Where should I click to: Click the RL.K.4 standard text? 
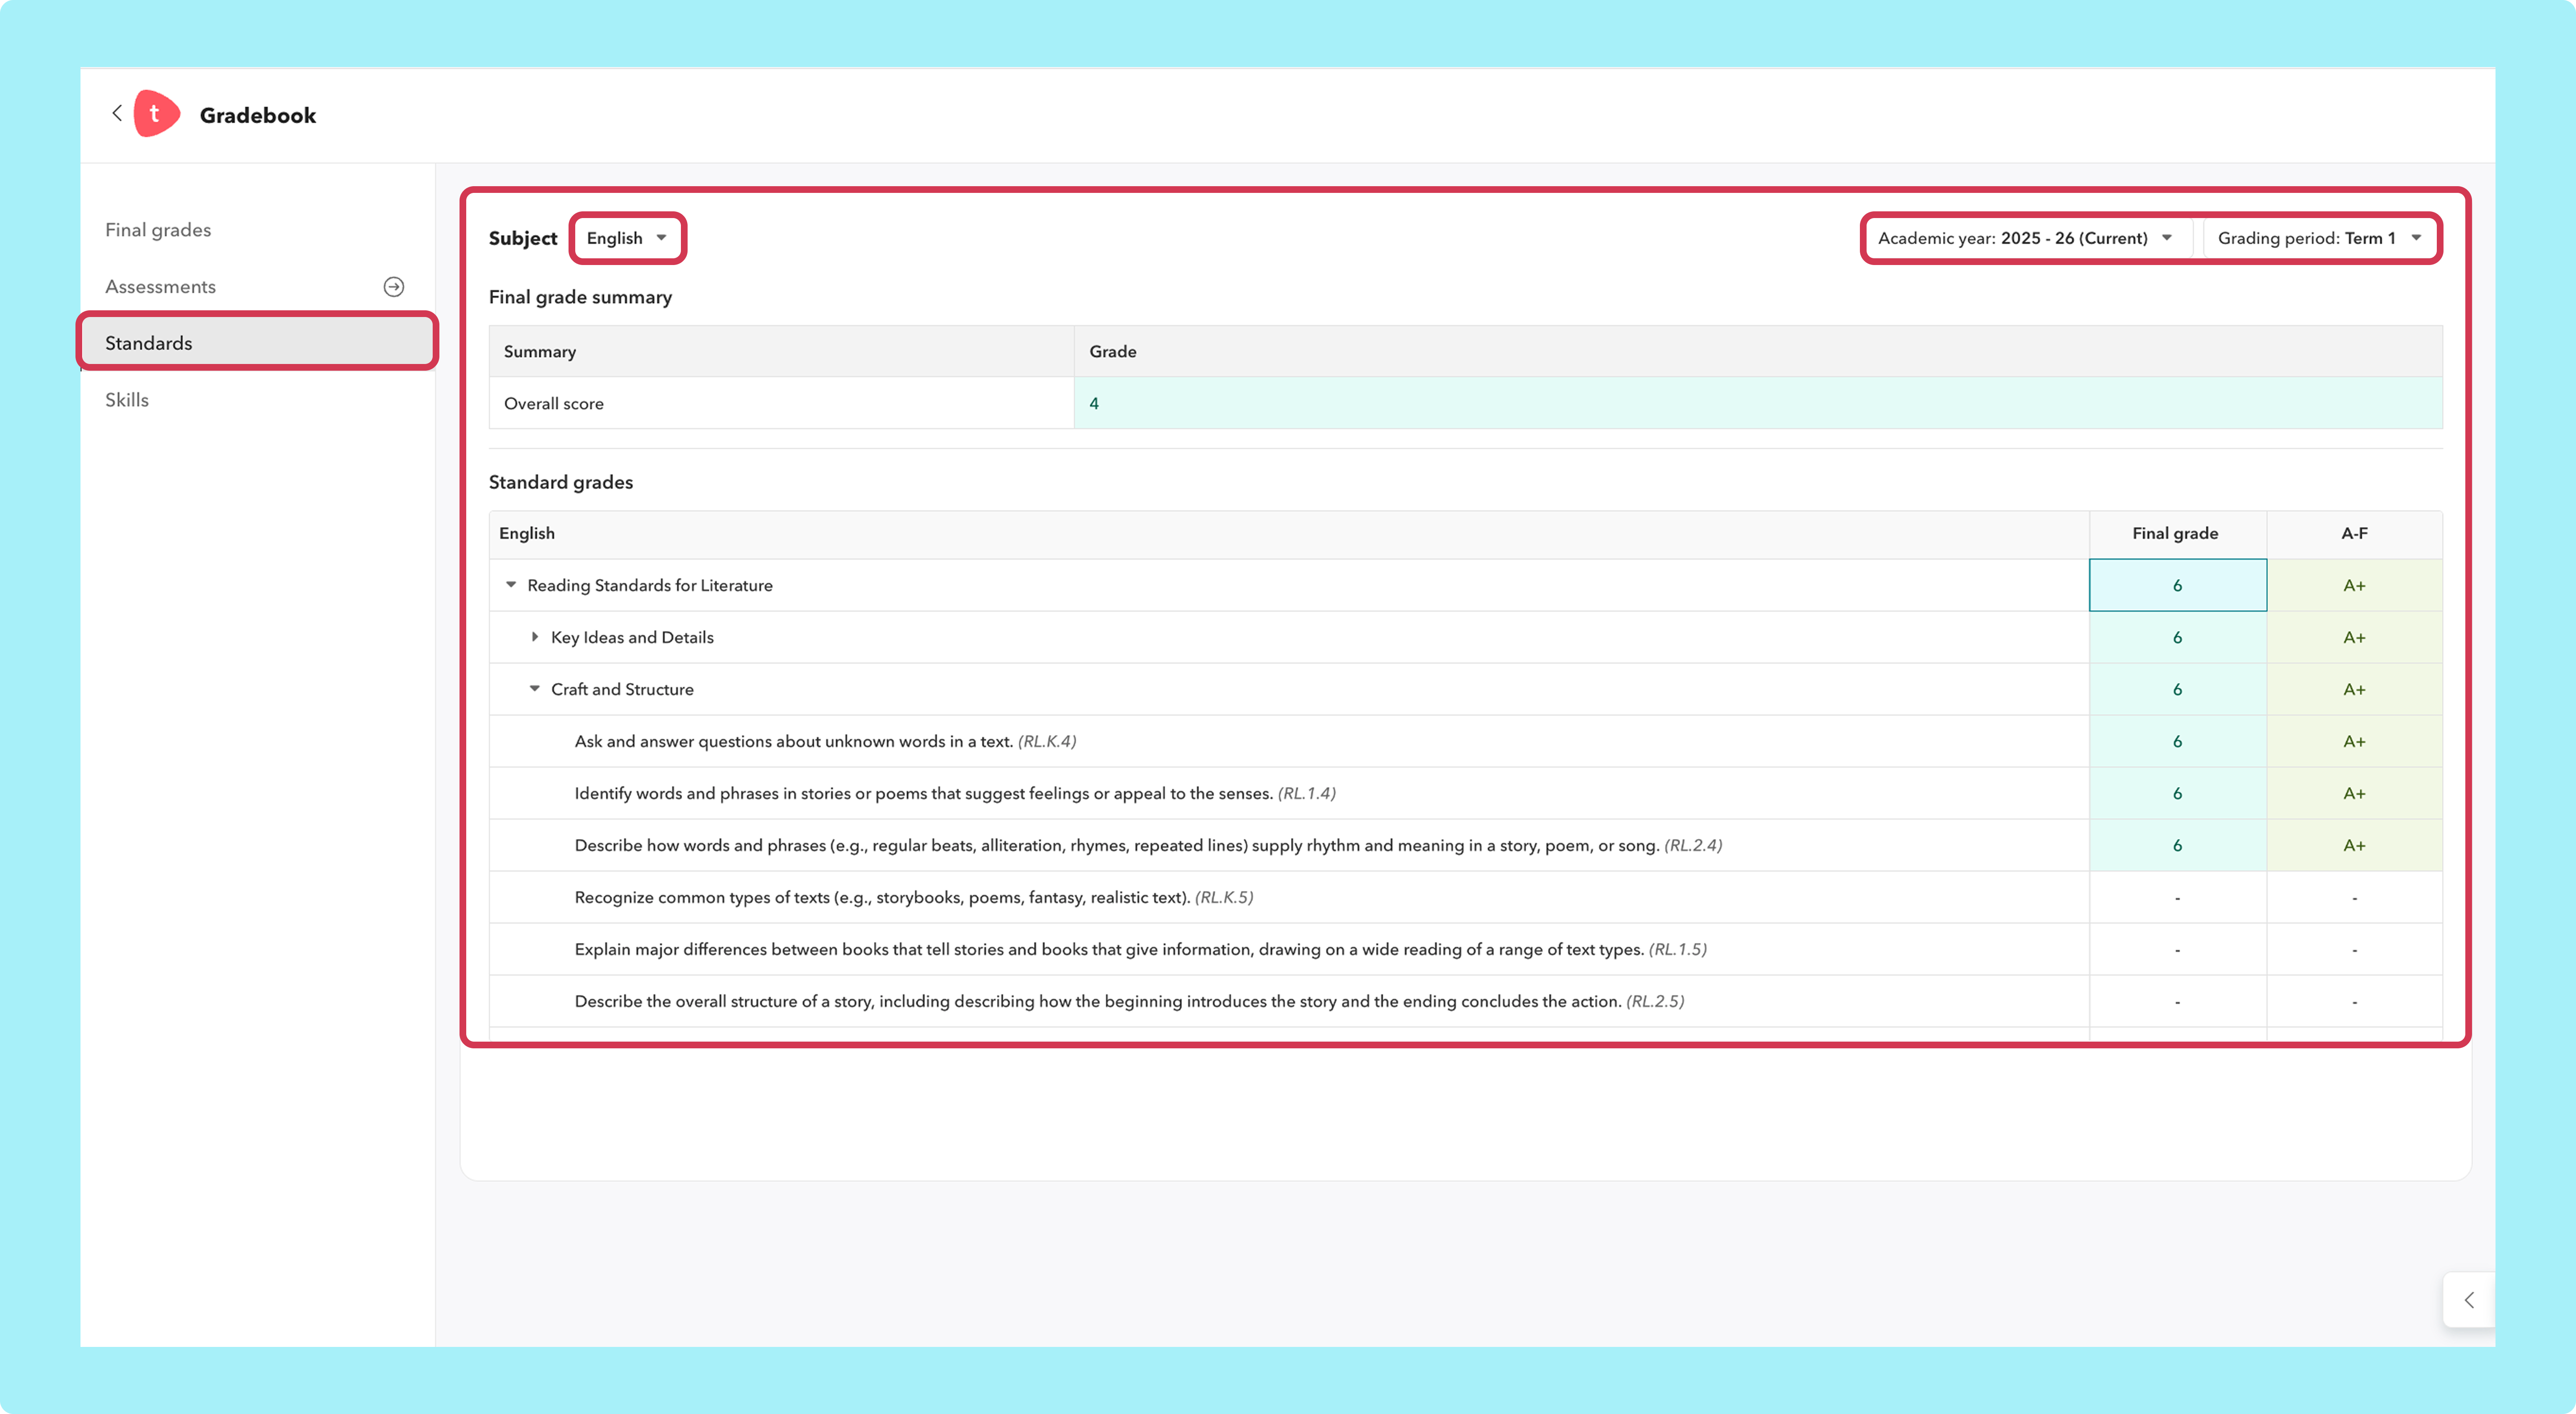pos(825,741)
